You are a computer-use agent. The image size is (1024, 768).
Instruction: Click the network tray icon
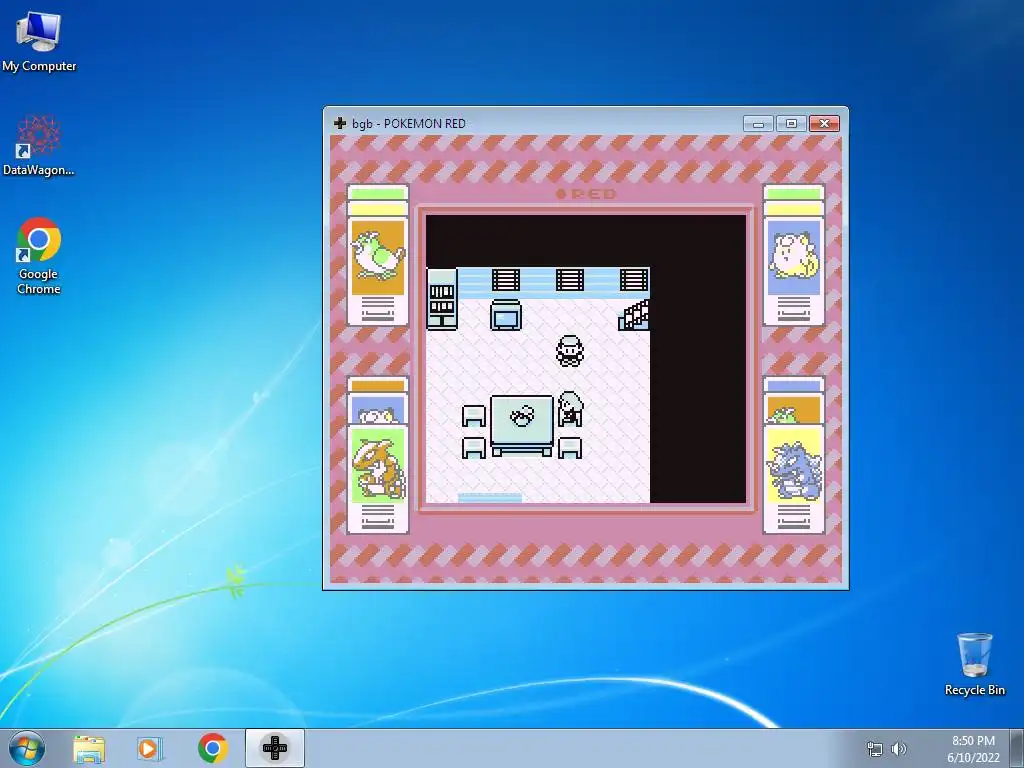[x=874, y=749]
